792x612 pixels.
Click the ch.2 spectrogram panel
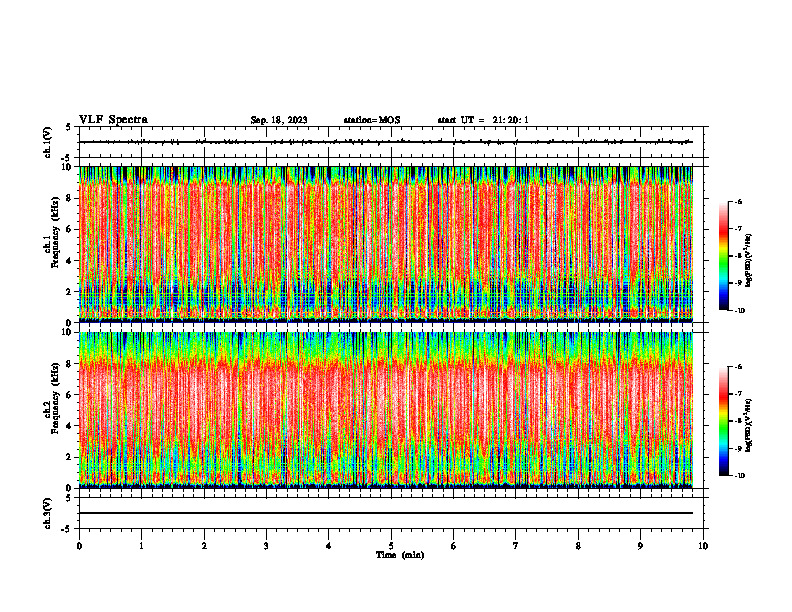[386, 410]
